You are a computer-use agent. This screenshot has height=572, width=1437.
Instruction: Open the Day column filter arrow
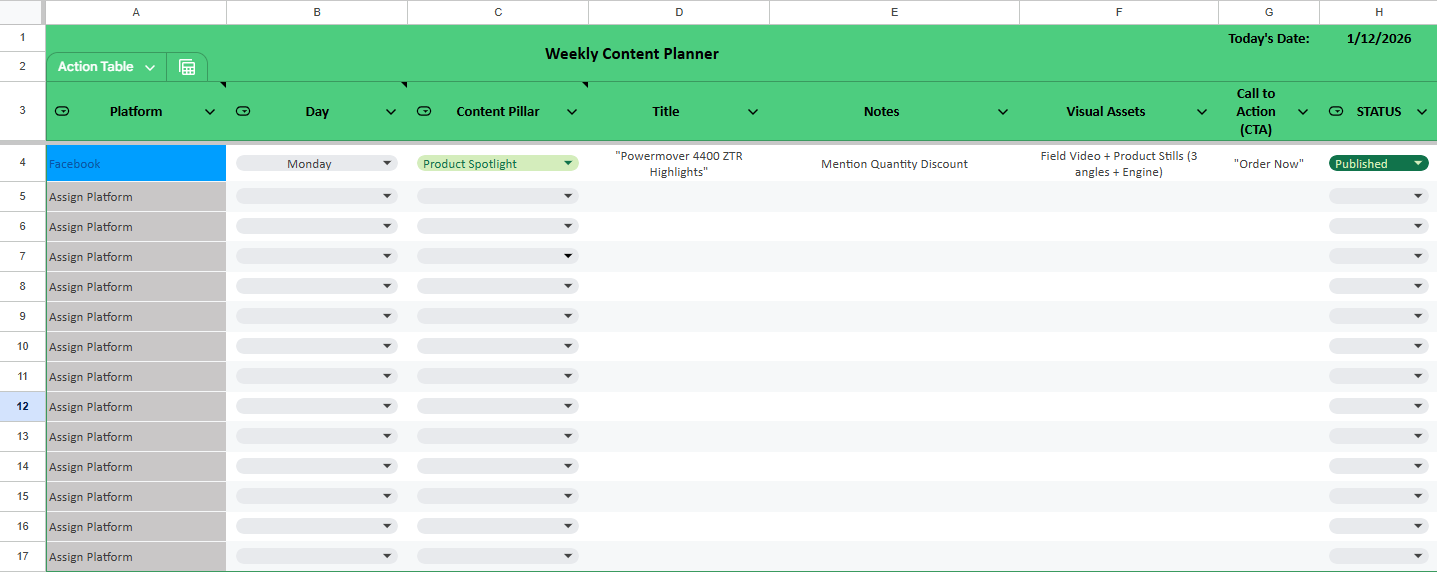[391, 112]
